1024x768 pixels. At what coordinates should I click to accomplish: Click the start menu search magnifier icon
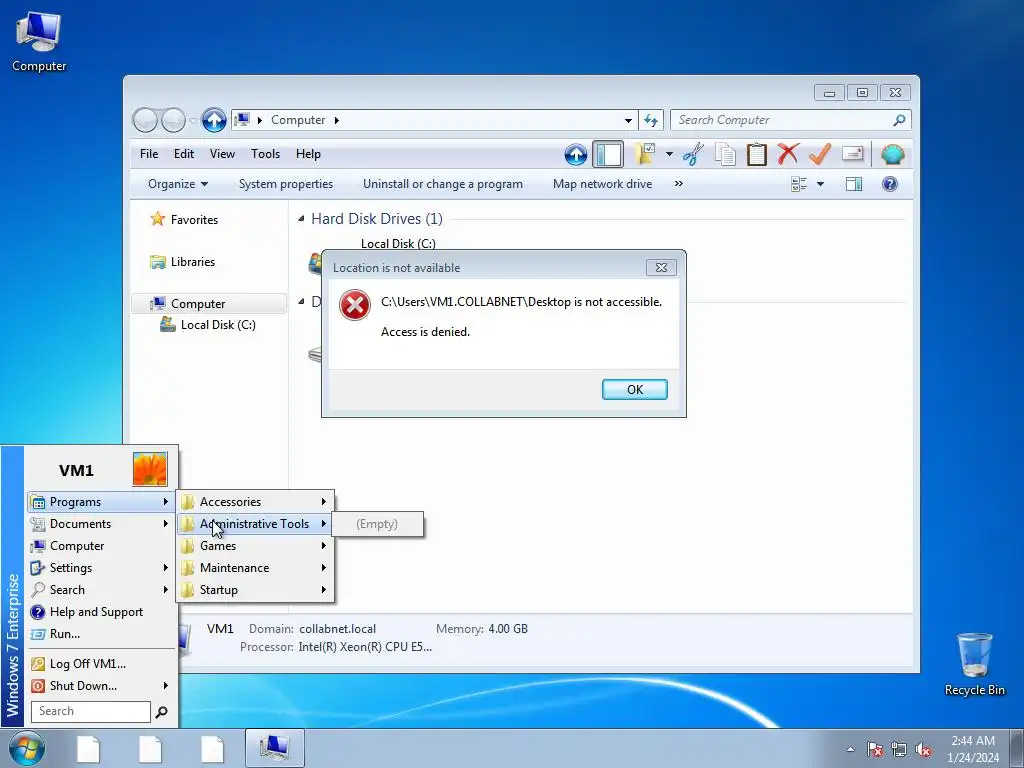[161, 712]
